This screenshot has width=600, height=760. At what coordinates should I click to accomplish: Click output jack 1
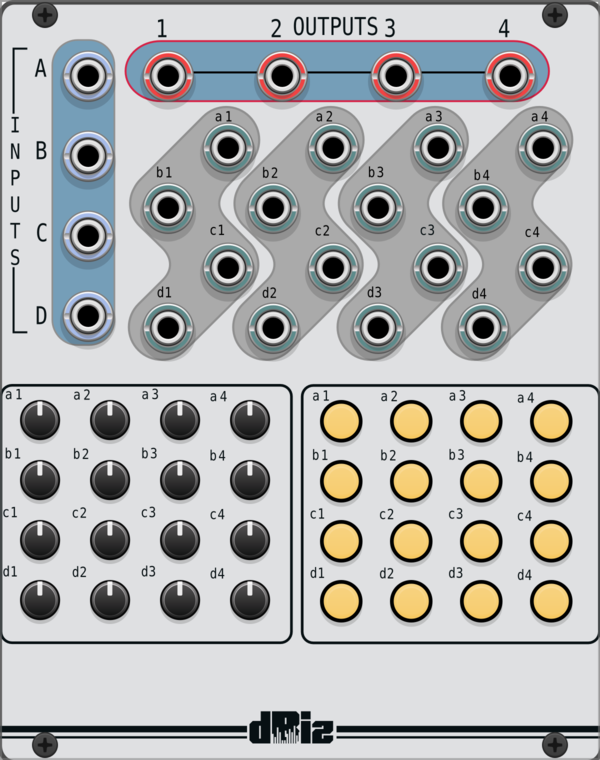click(x=168, y=76)
